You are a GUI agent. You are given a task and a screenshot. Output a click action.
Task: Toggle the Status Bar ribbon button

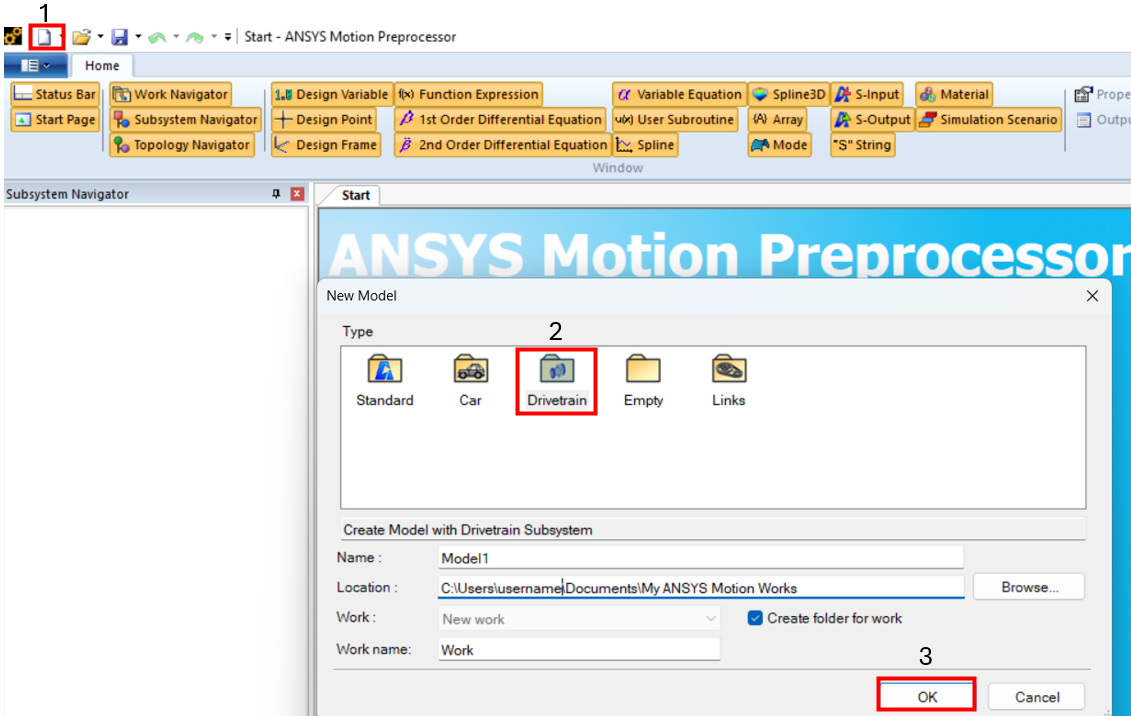click(x=55, y=94)
